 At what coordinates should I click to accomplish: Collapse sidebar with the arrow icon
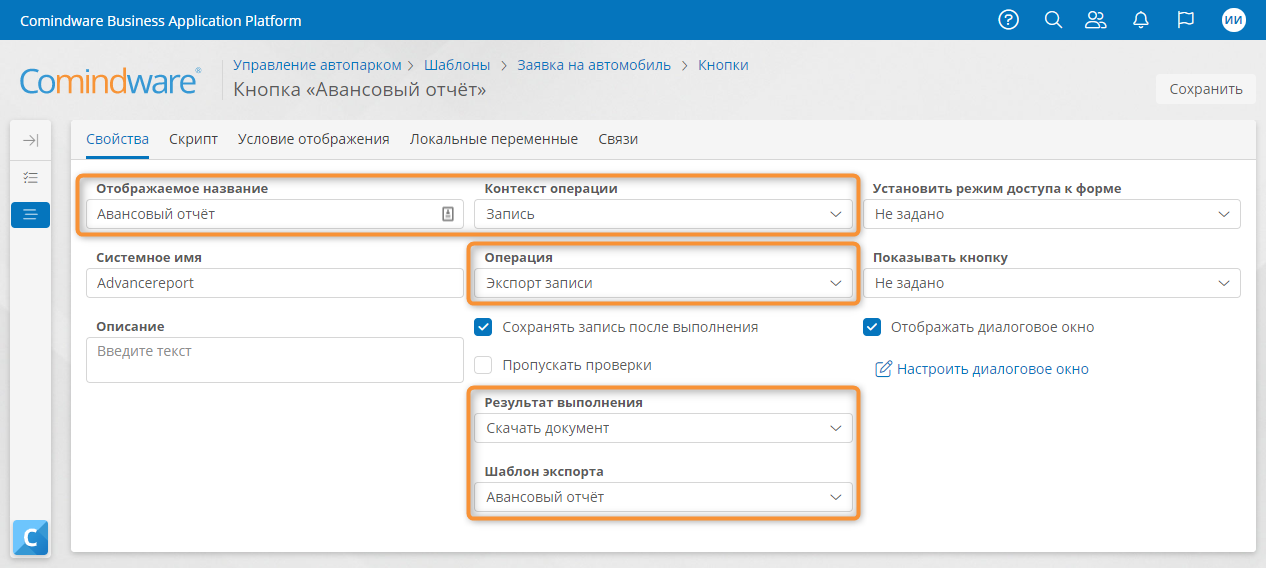click(x=30, y=141)
